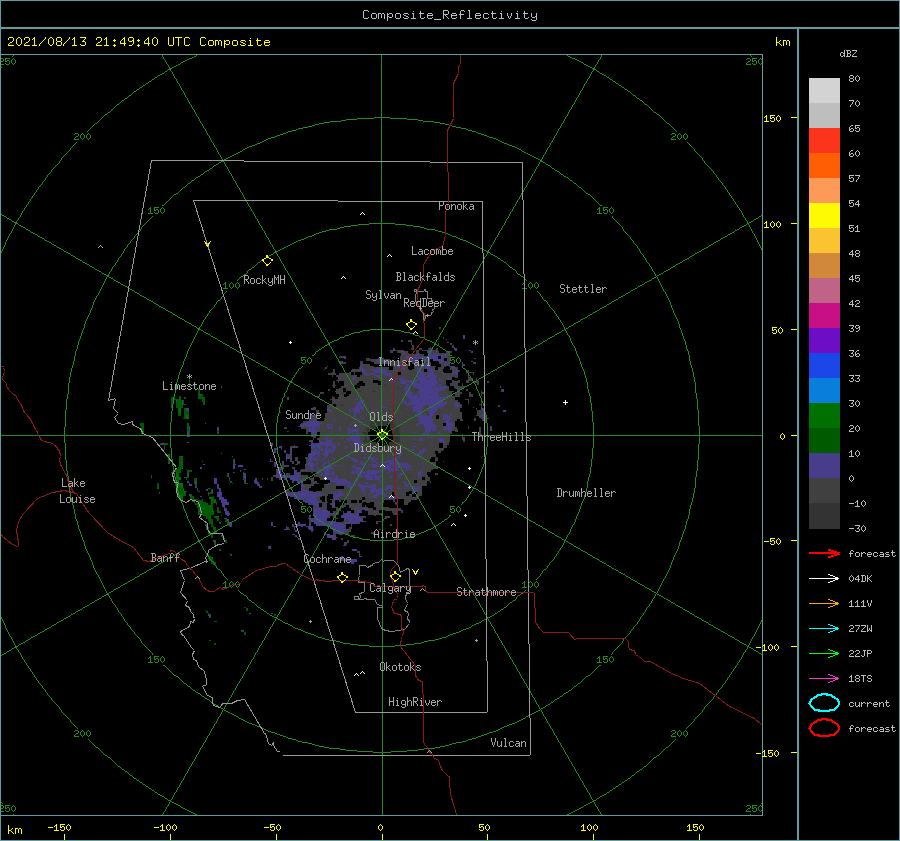Click the Sundre town label

tap(303, 414)
